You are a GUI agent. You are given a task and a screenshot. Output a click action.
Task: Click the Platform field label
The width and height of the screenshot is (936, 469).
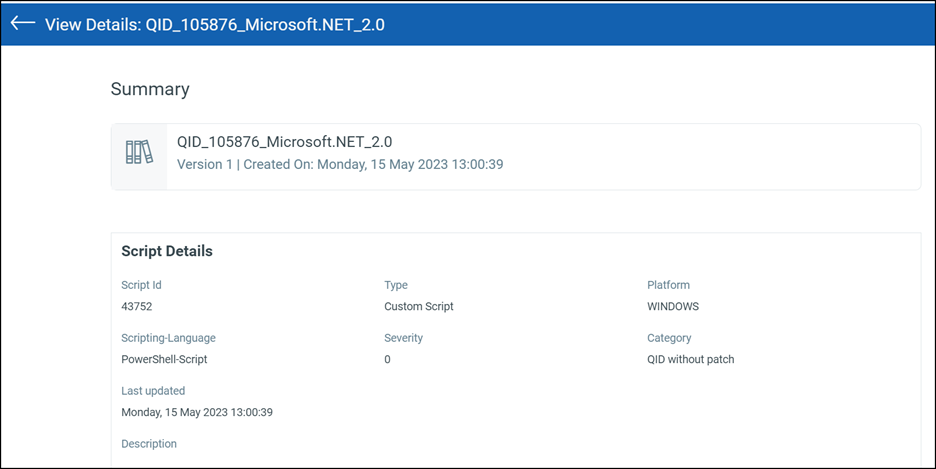tap(668, 285)
